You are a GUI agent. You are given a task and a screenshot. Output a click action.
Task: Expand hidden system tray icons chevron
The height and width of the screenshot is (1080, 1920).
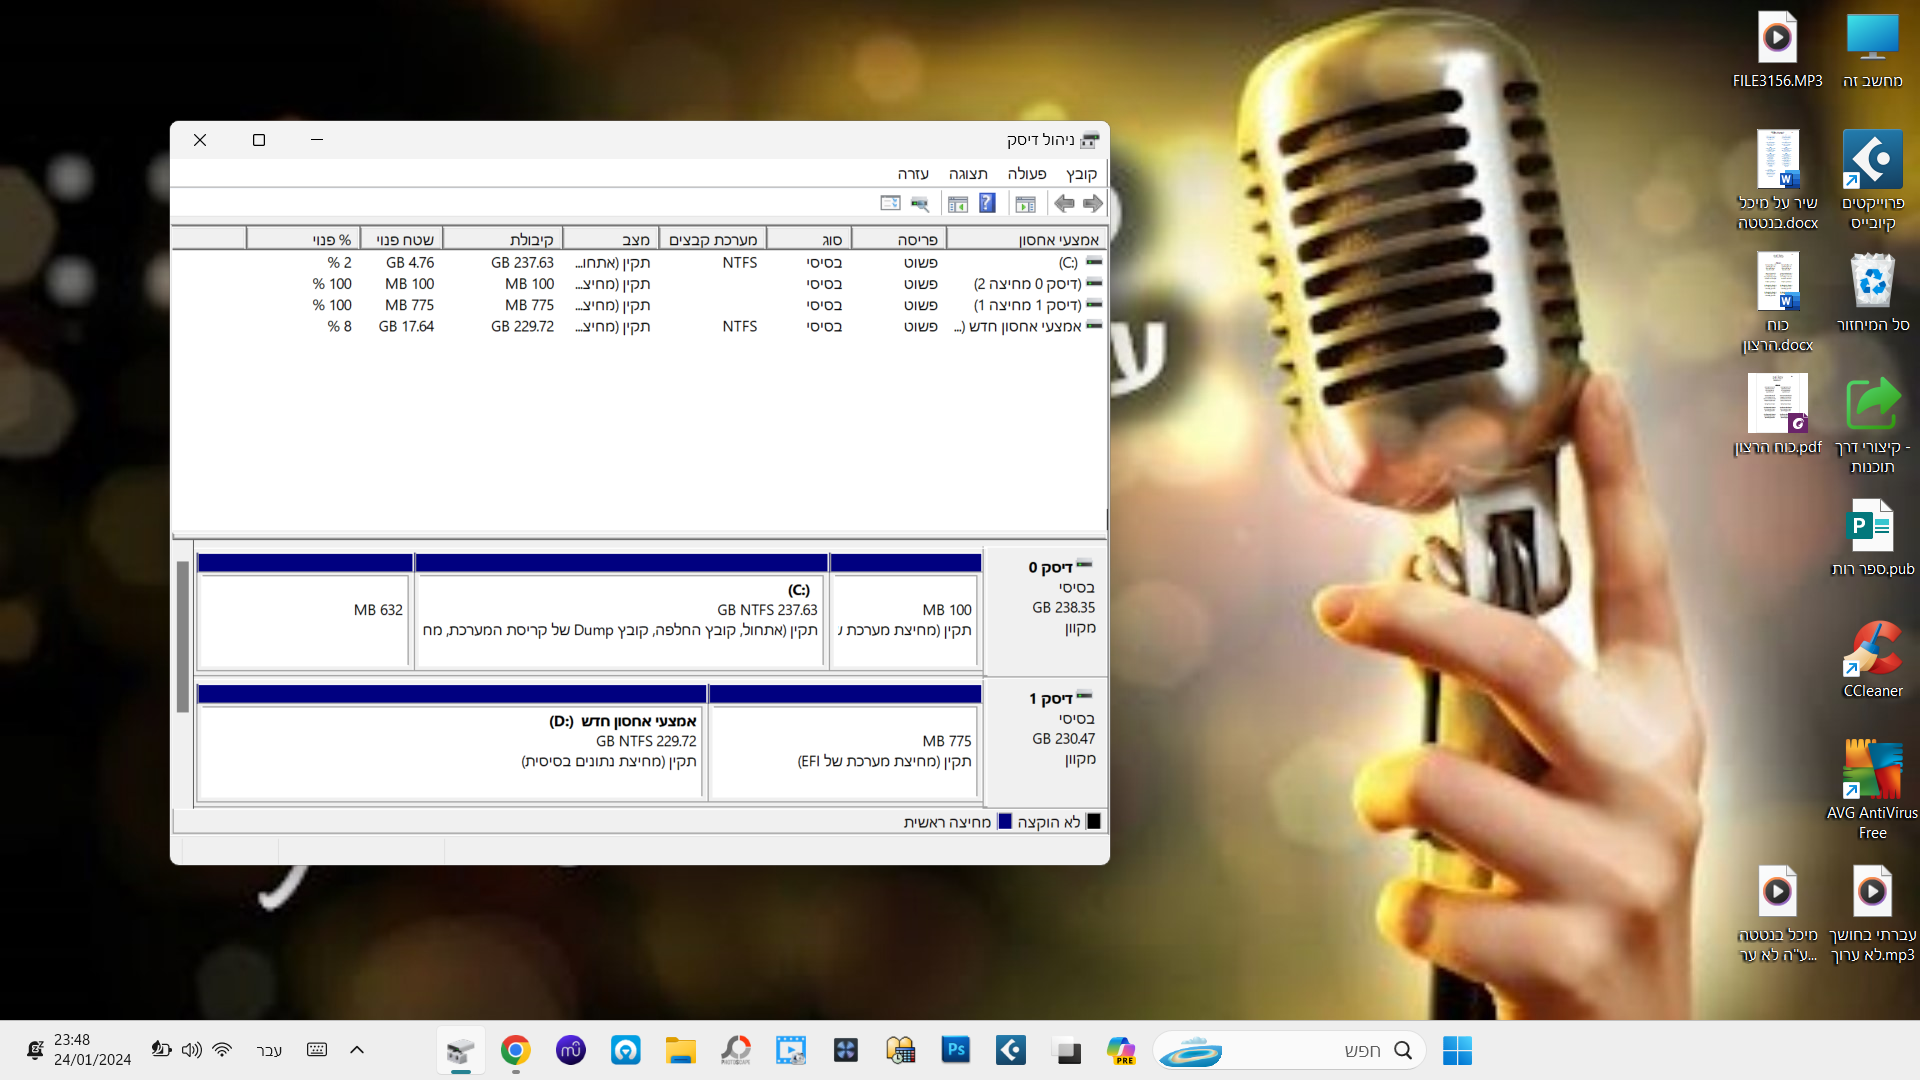(x=357, y=1050)
